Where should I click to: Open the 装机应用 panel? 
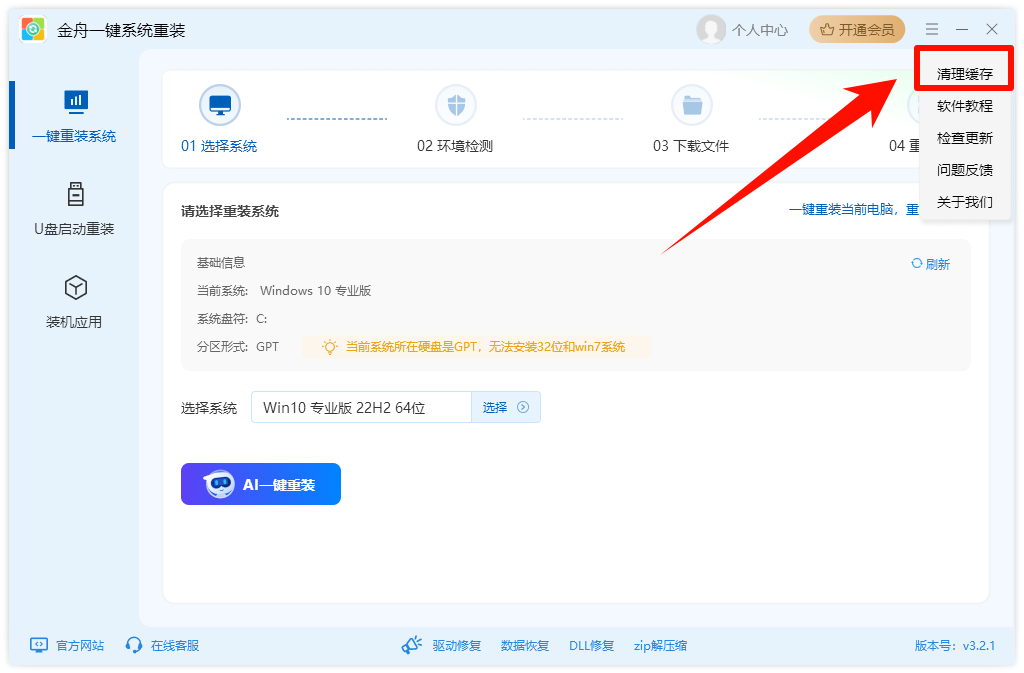tap(75, 300)
